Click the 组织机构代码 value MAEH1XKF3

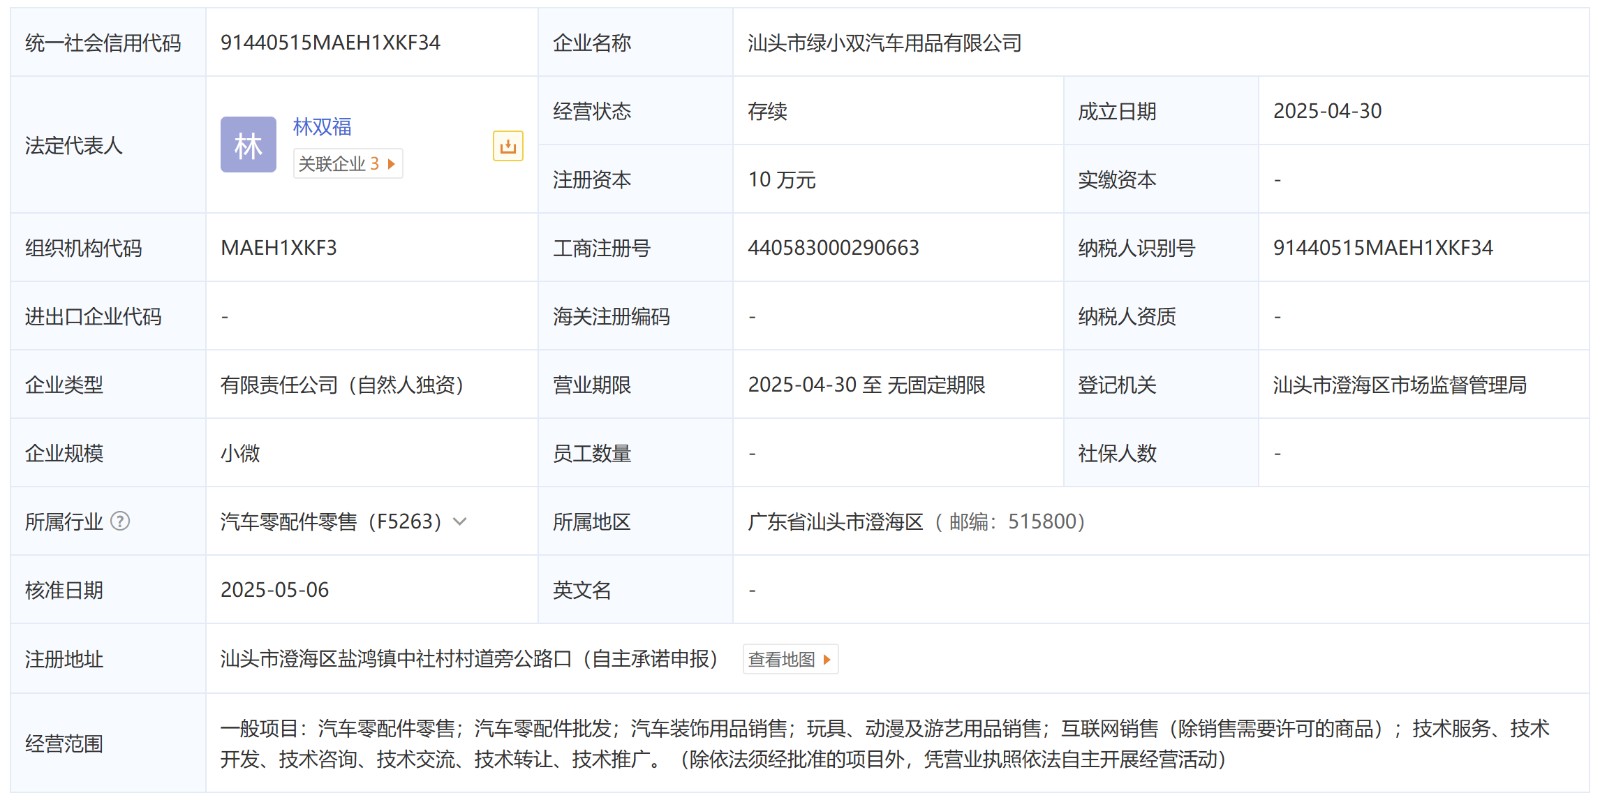coord(278,248)
